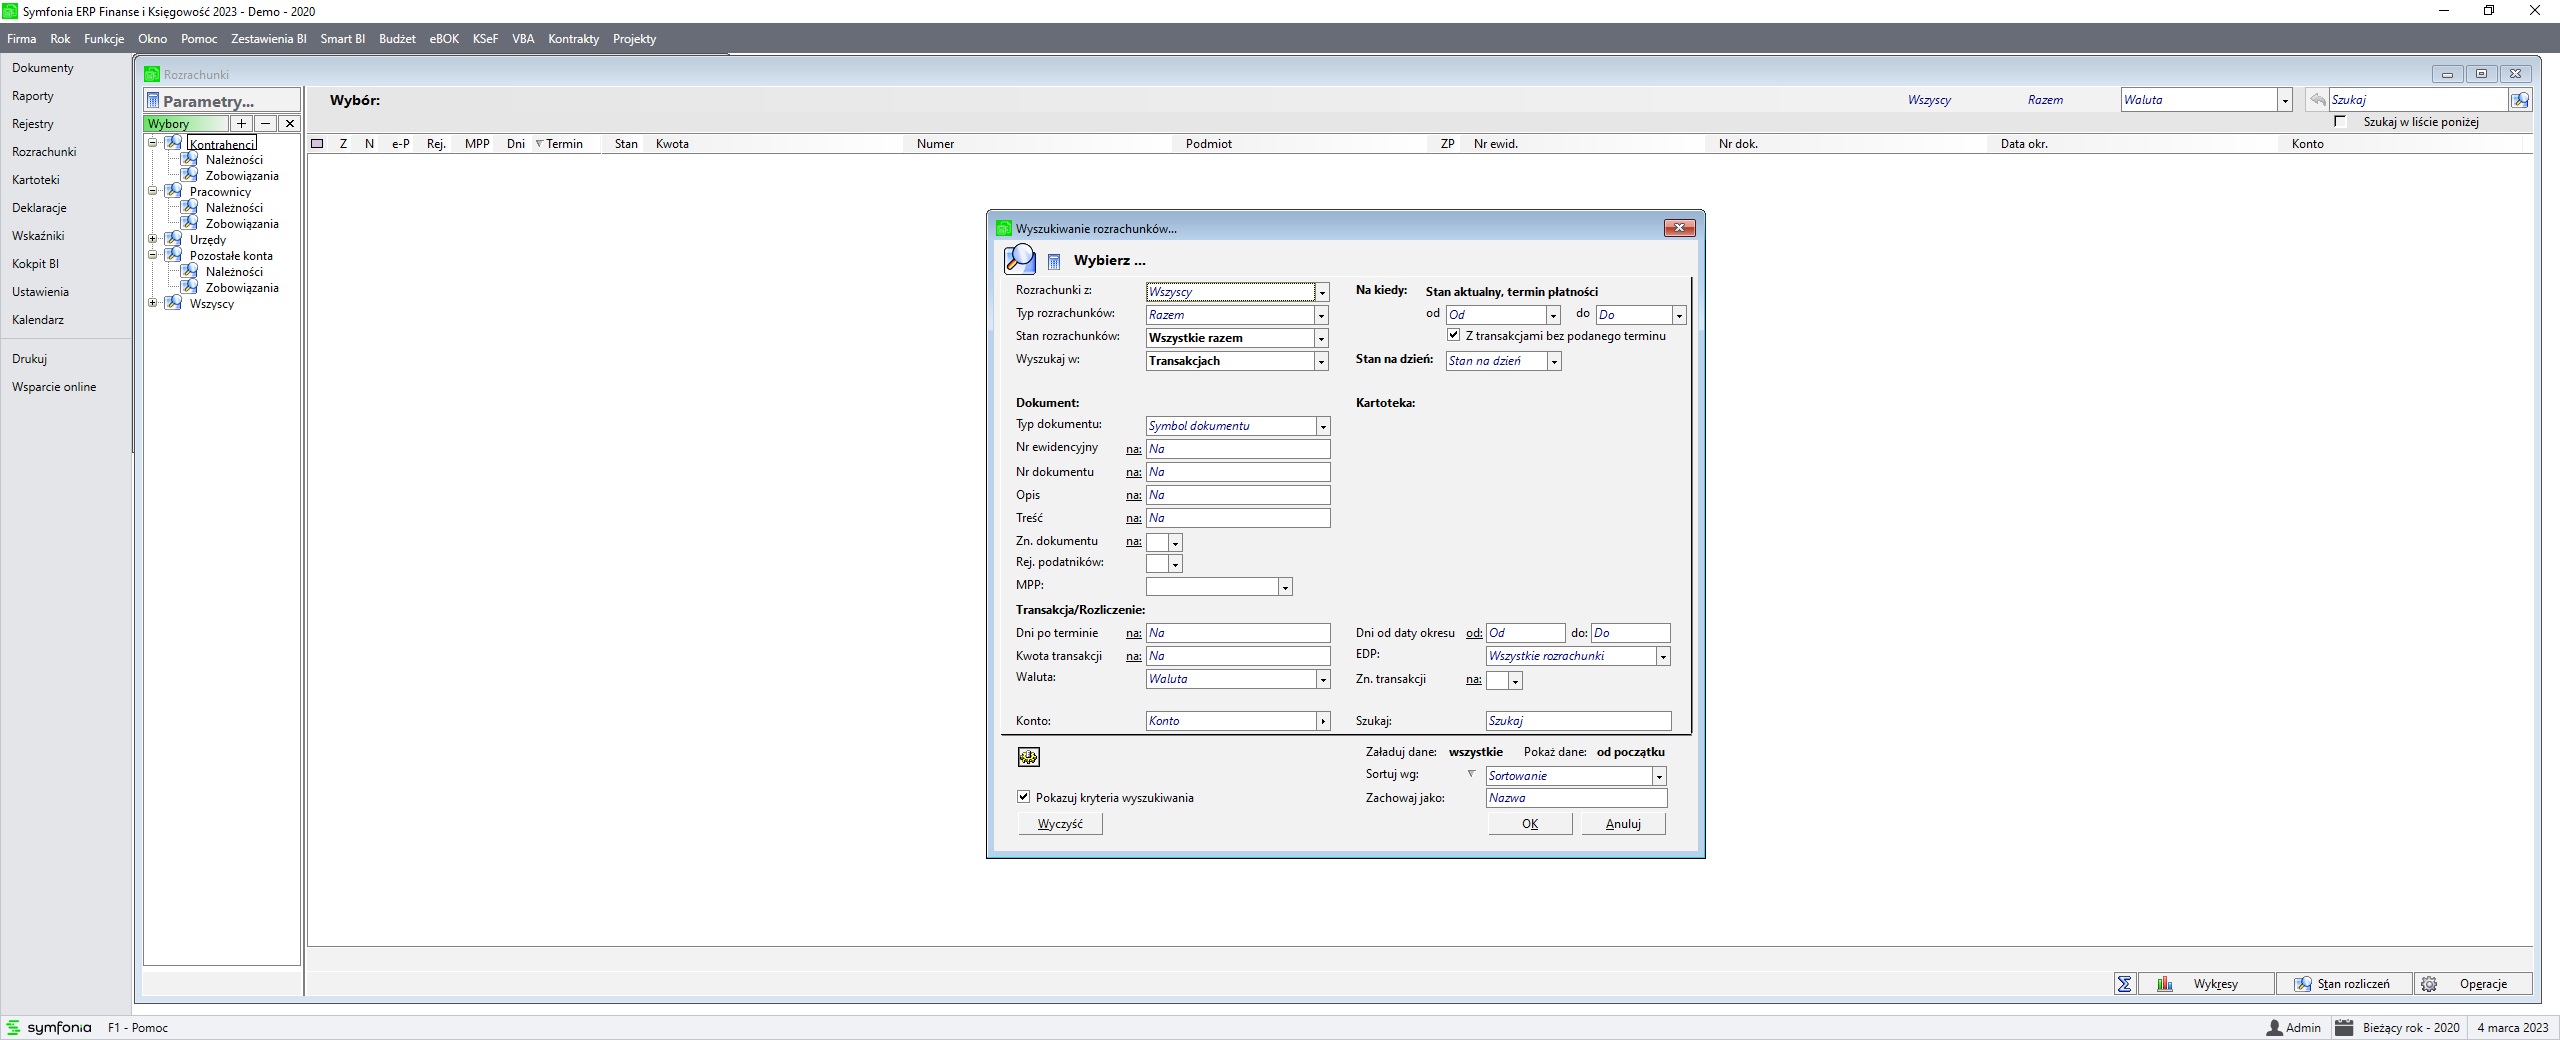Toggle Pokazuj kryteria wyszukiwania checkbox

1023,797
